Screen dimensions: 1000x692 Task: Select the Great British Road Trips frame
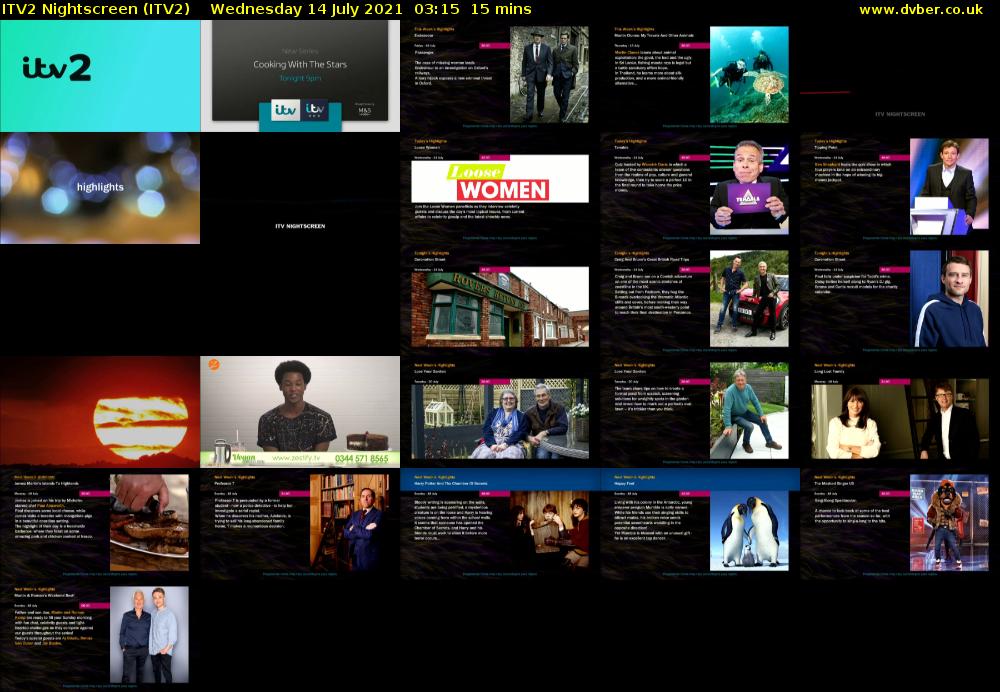700,300
